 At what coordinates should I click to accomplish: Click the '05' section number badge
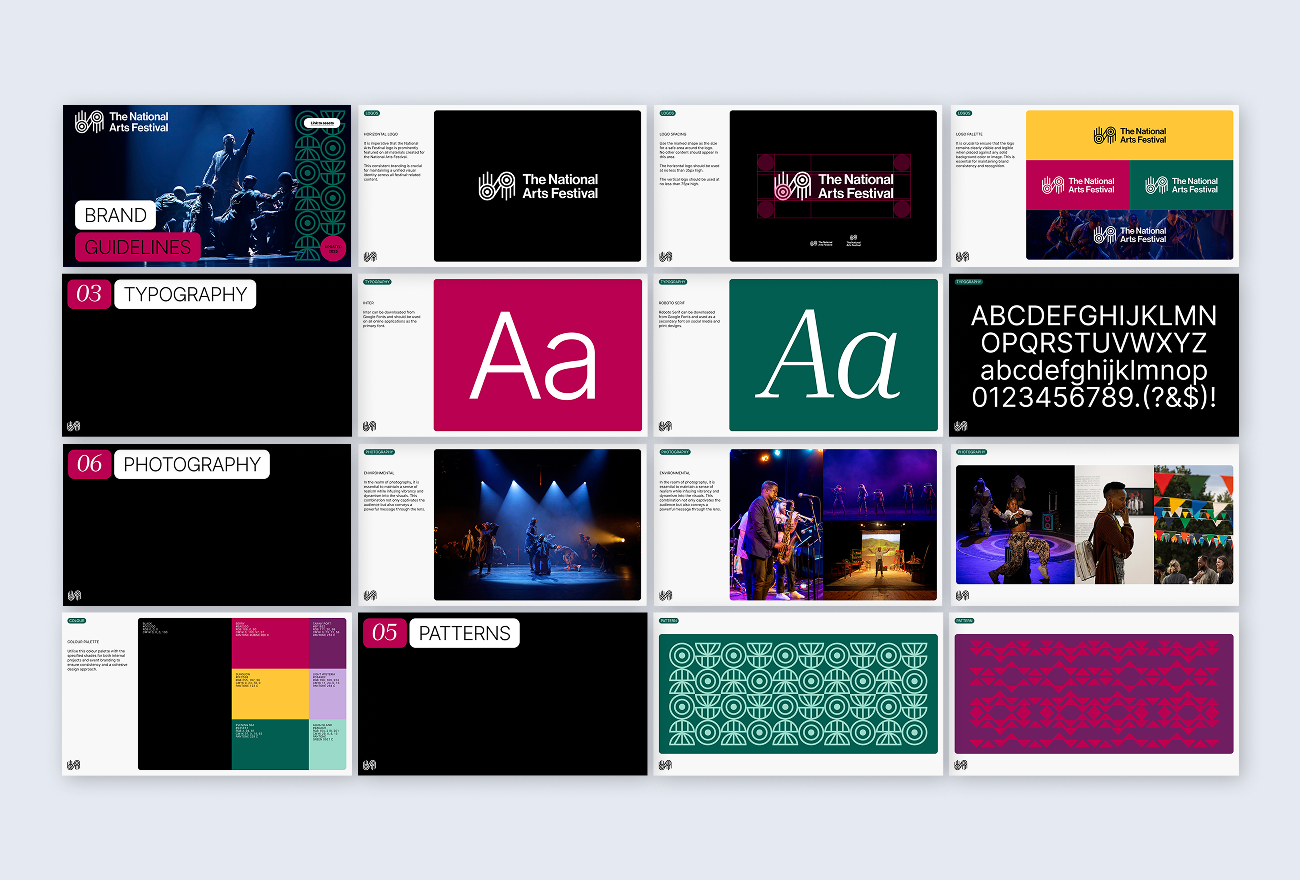tap(385, 633)
